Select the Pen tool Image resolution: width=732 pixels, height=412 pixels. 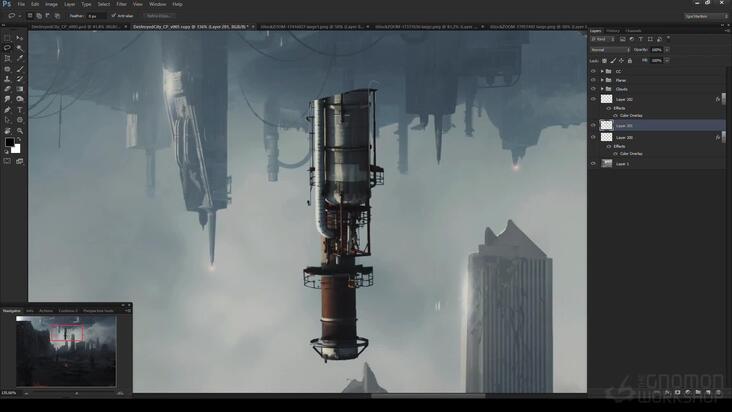point(7,110)
